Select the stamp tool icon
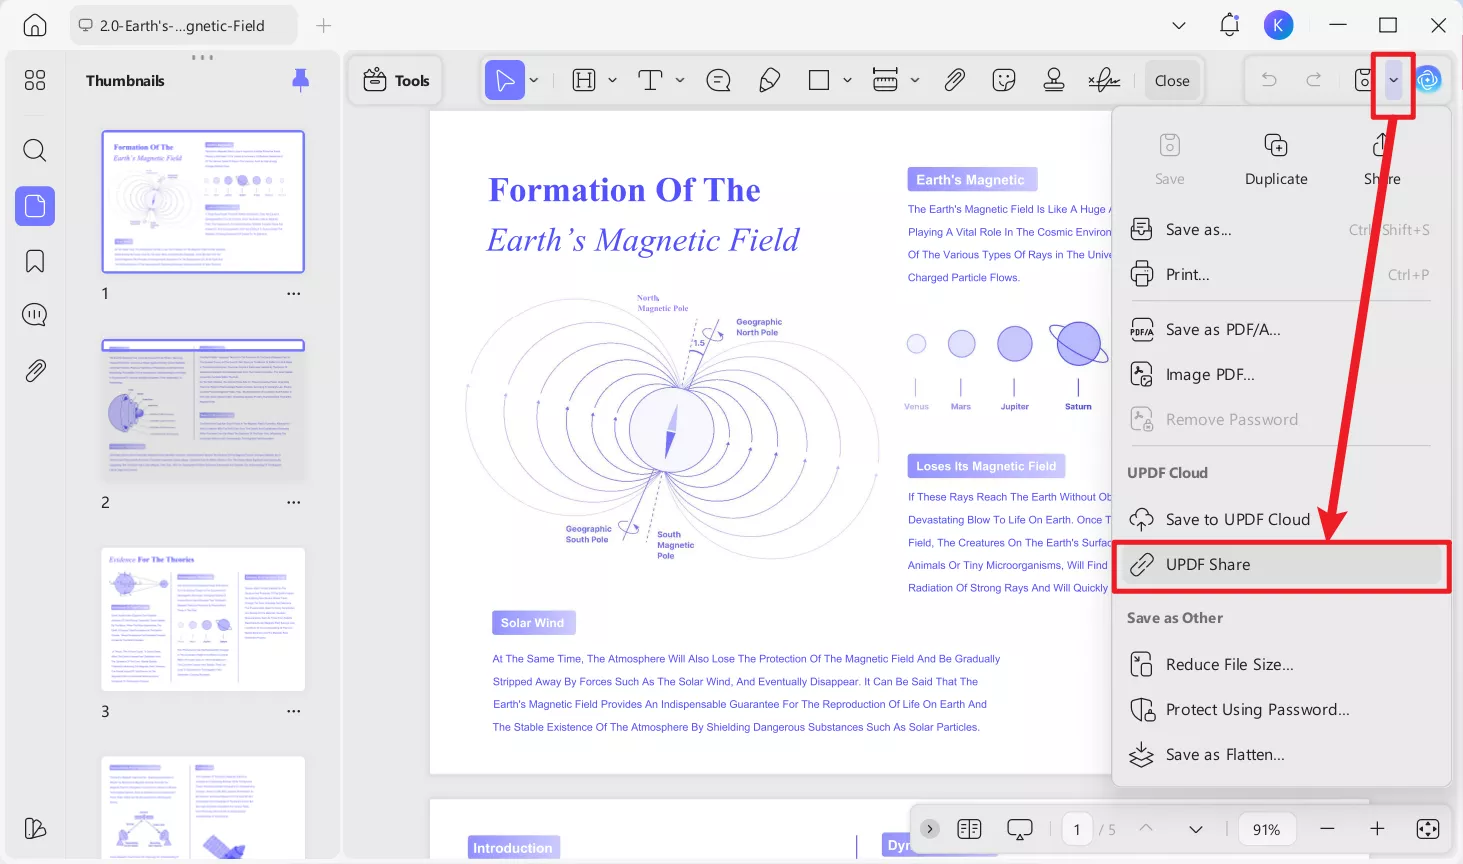Viewport: 1463px width, 864px height. point(1053,81)
